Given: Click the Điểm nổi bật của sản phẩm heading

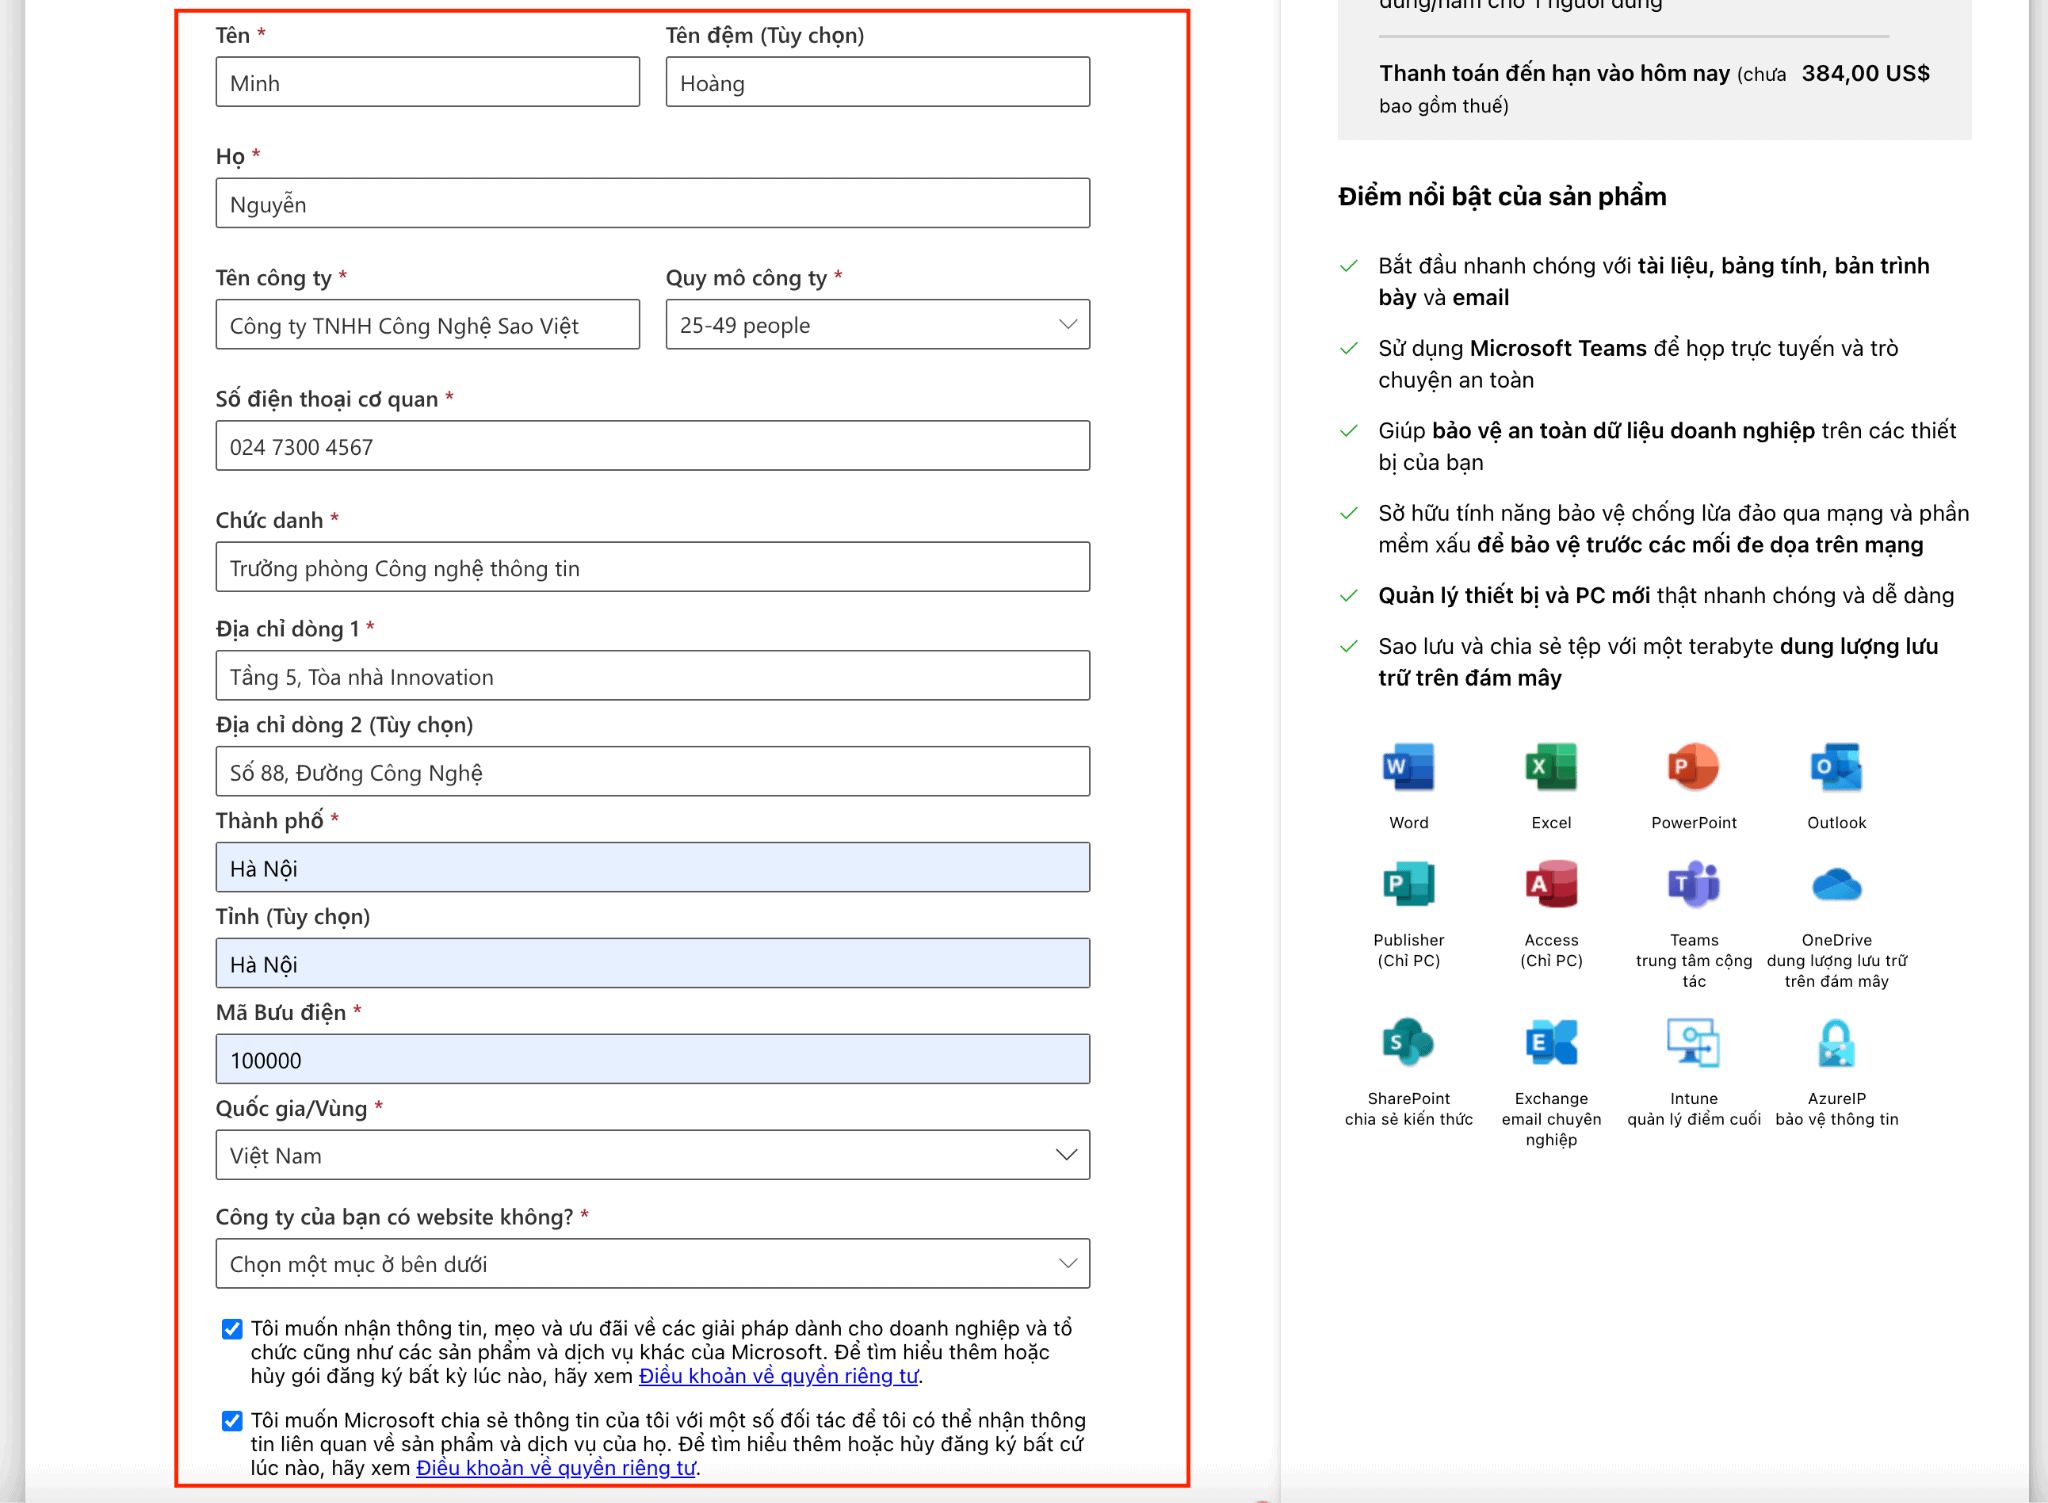Looking at the screenshot, I should (1502, 197).
